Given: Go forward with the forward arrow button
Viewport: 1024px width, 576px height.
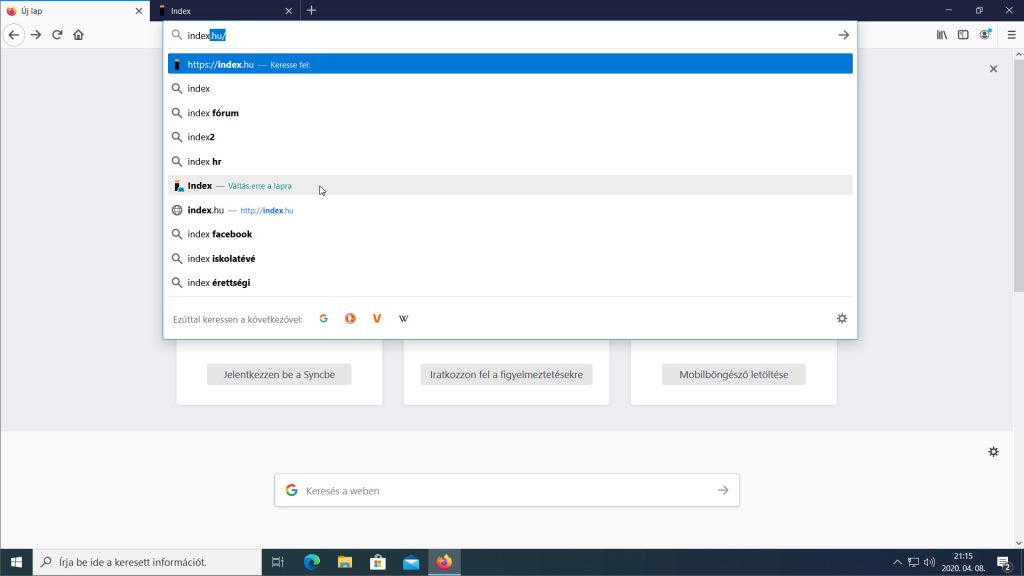Looking at the screenshot, I should (36, 35).
